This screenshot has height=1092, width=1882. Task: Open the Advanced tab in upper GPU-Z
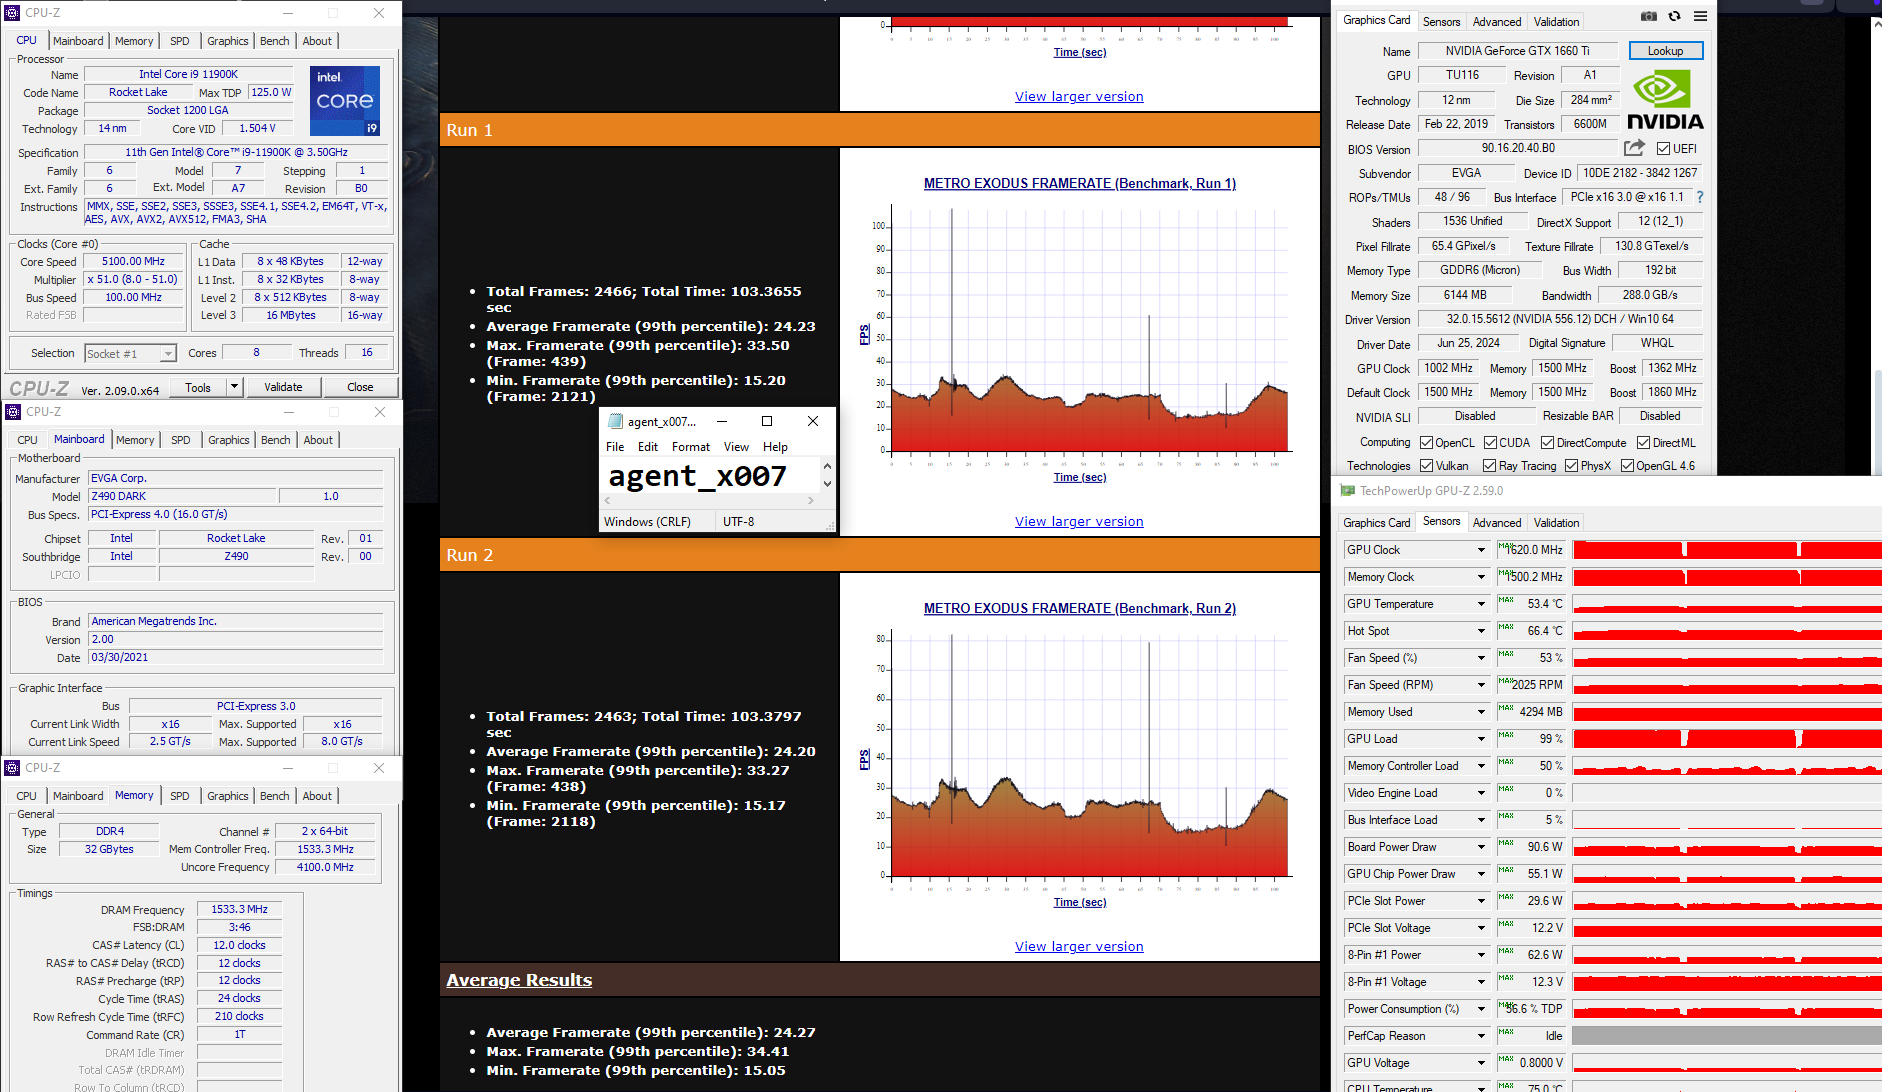(1497, 21)
